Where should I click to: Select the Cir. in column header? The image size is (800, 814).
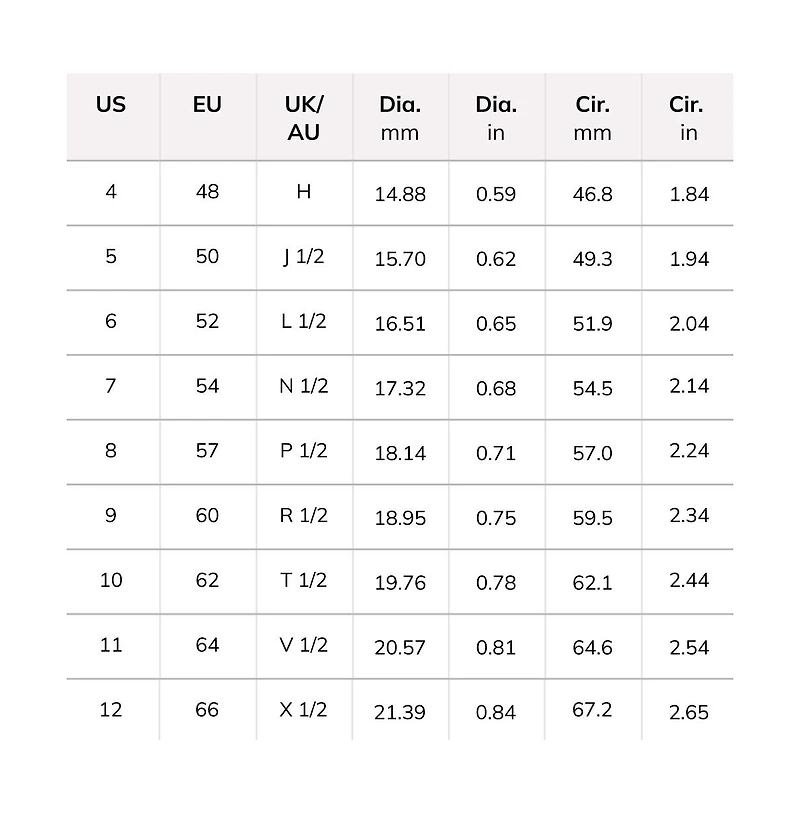pos(688,117)
